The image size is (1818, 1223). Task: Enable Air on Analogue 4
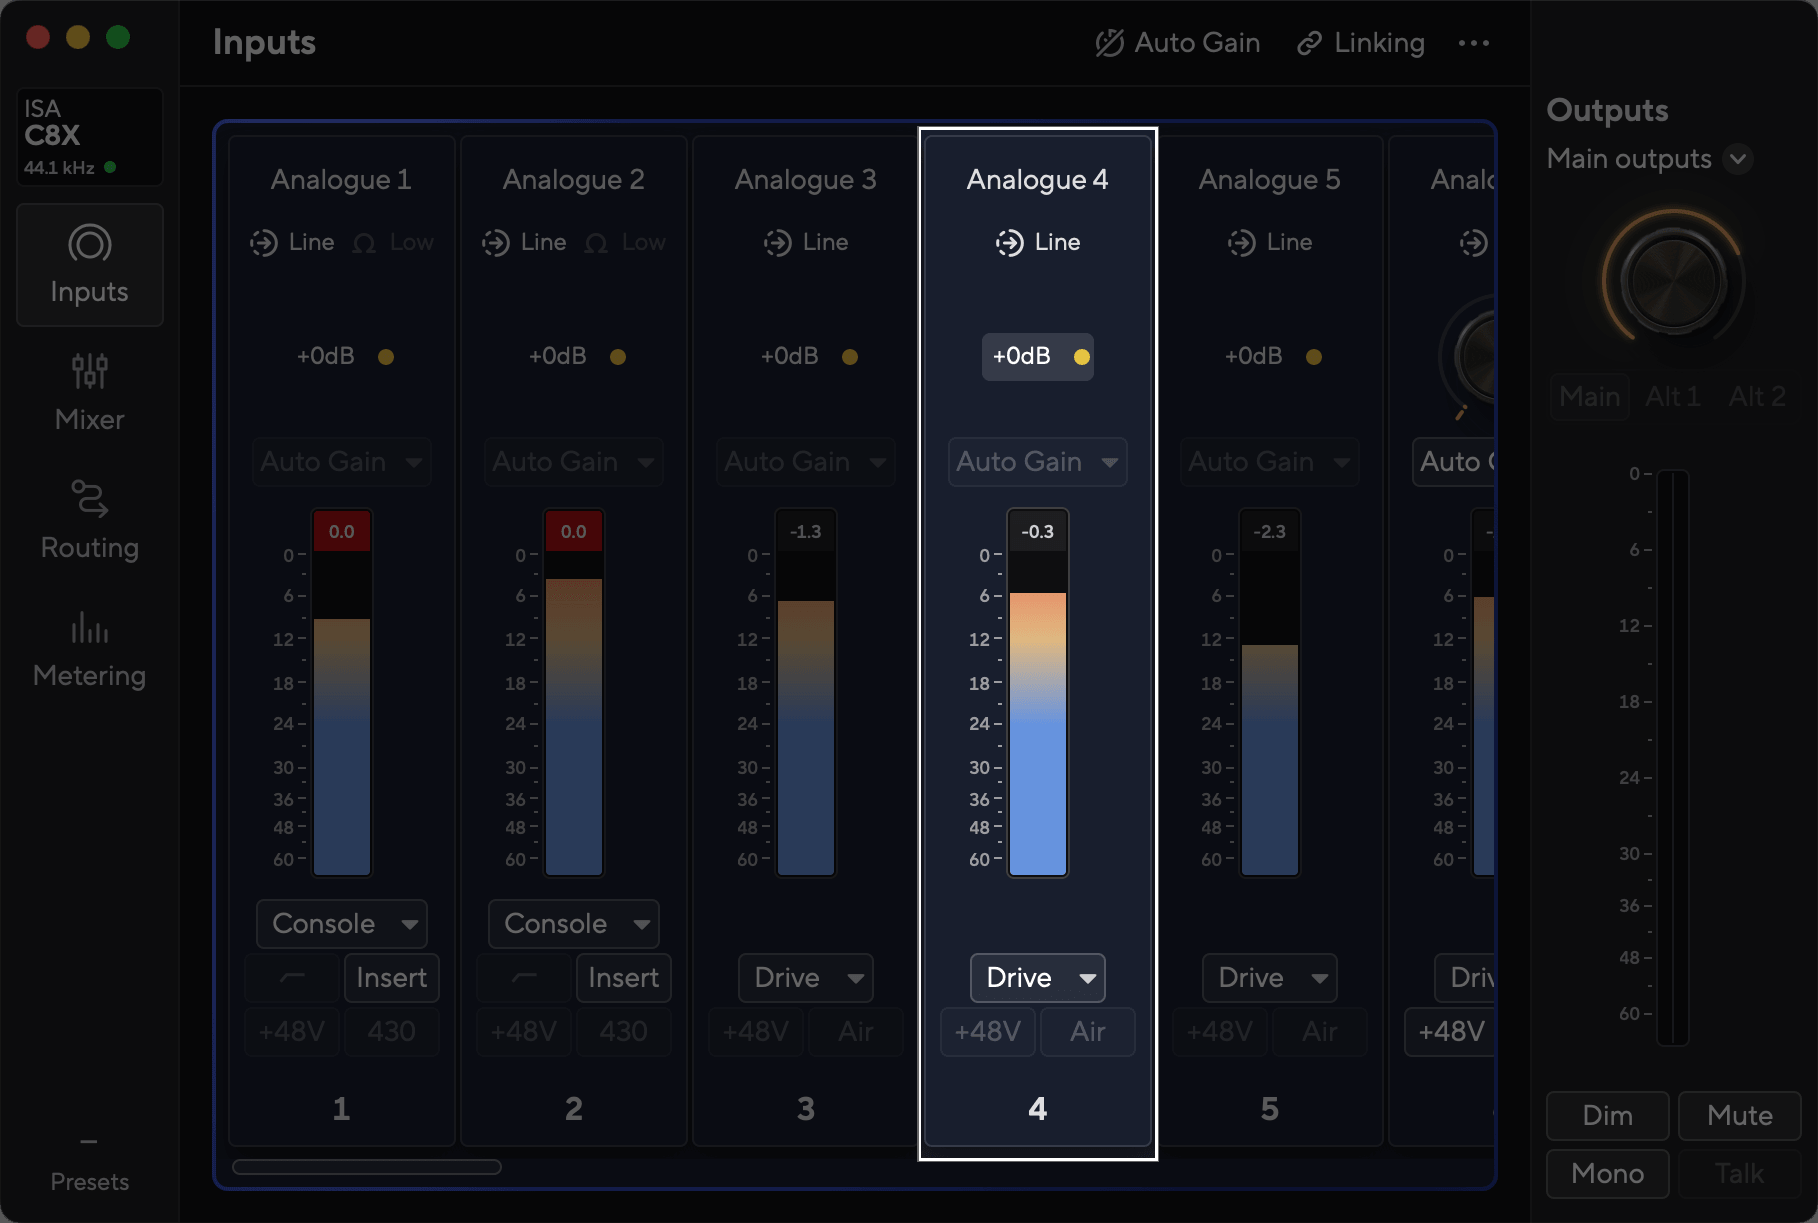coord(1087,1031)
